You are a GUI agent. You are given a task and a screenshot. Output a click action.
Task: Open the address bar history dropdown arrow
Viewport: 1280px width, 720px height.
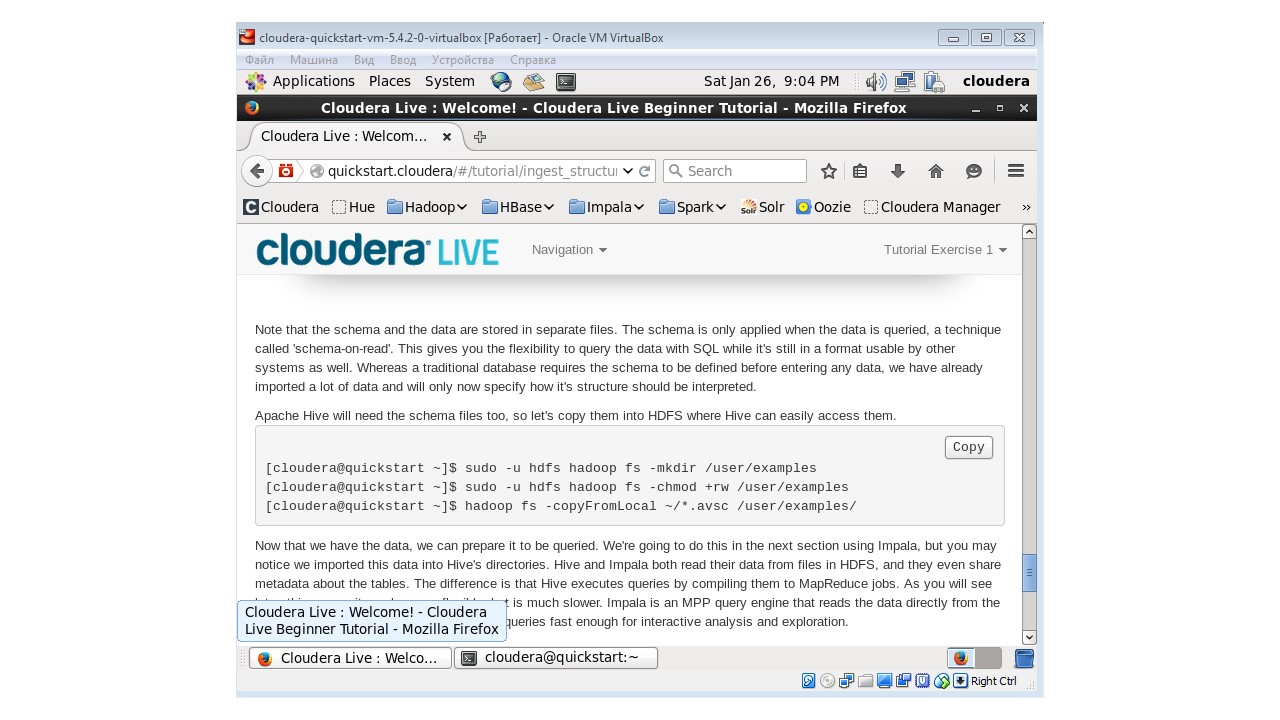point(628,171)
